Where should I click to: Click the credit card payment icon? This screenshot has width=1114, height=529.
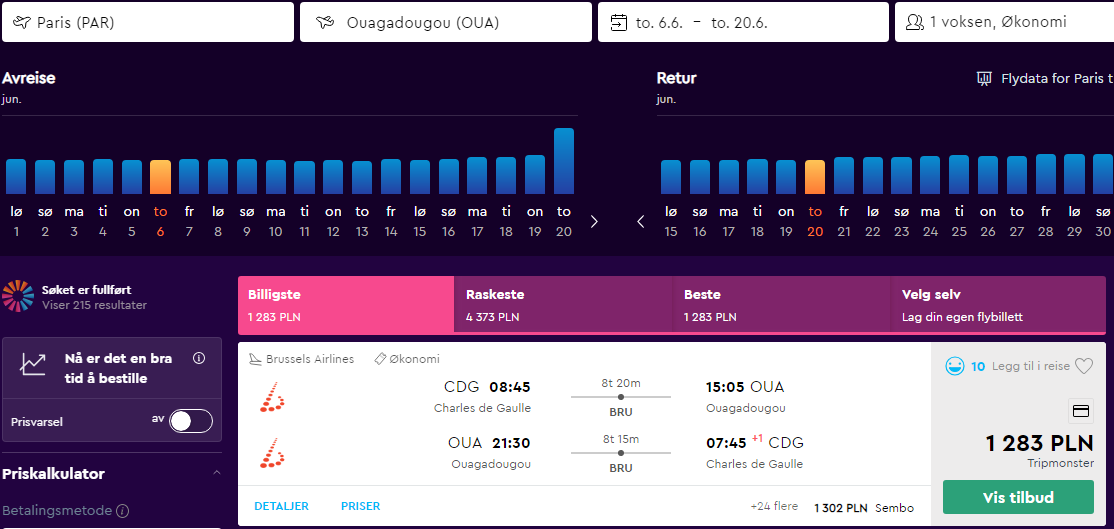pos(1081,410)
